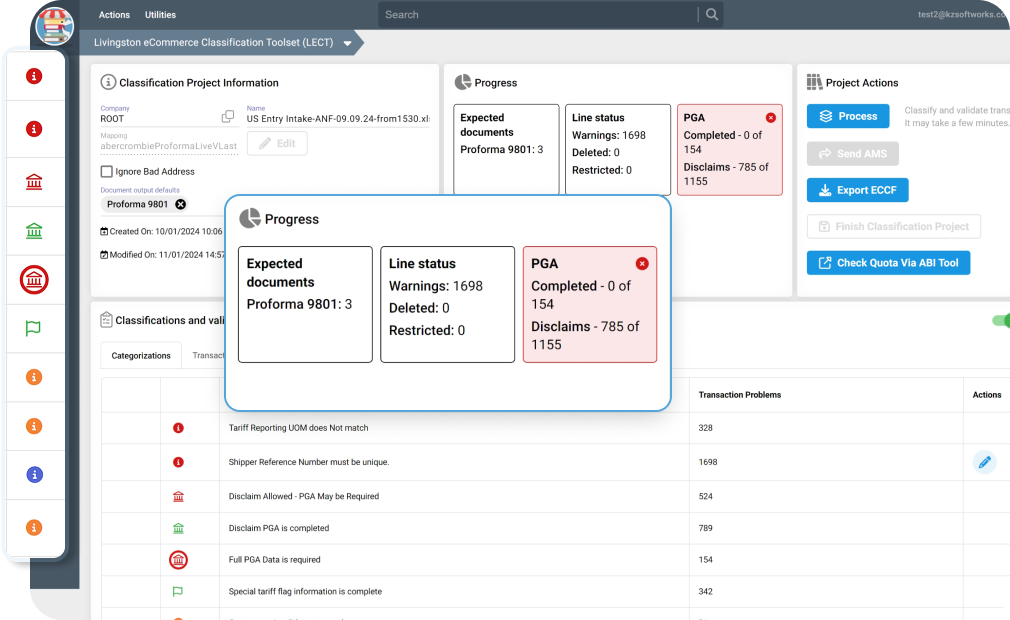The image size is (1010, 620).
Task: Click the value 524 in Transaction Problems
Action: coord(705,496)
